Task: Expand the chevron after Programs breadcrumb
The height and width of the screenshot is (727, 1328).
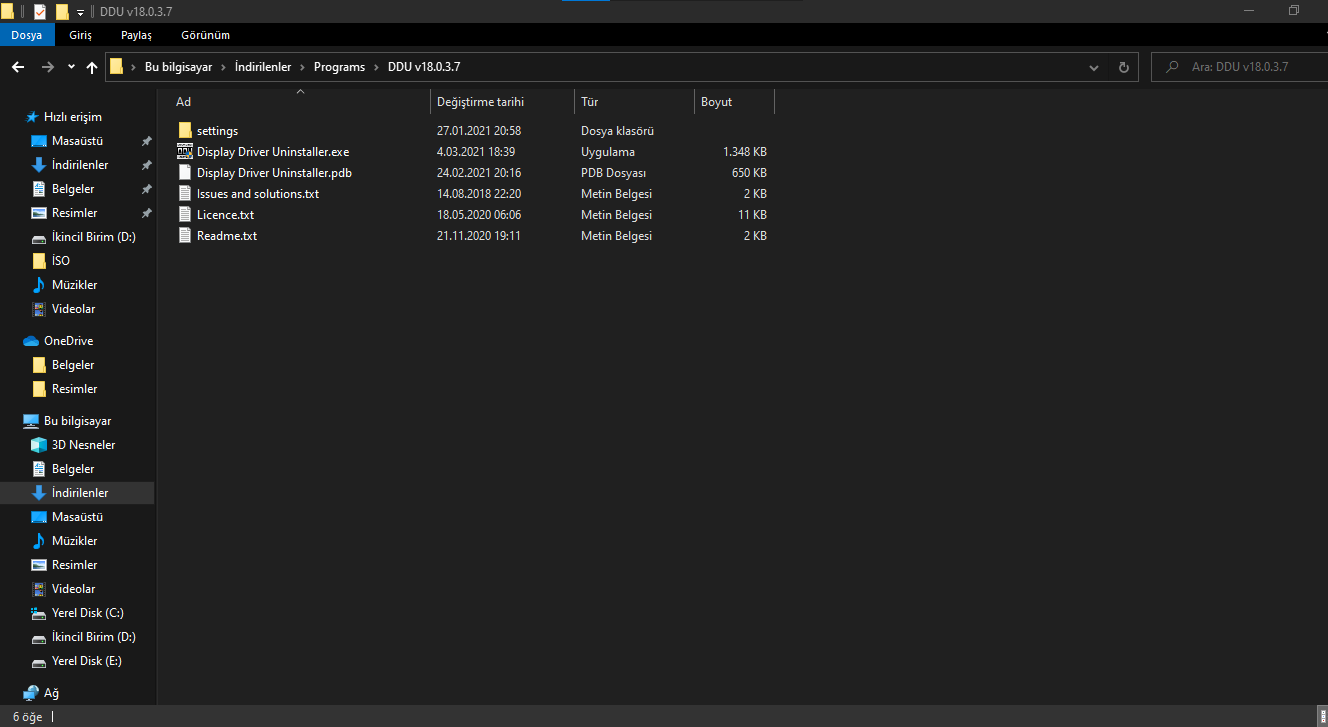Action: (x=377, y=67)
